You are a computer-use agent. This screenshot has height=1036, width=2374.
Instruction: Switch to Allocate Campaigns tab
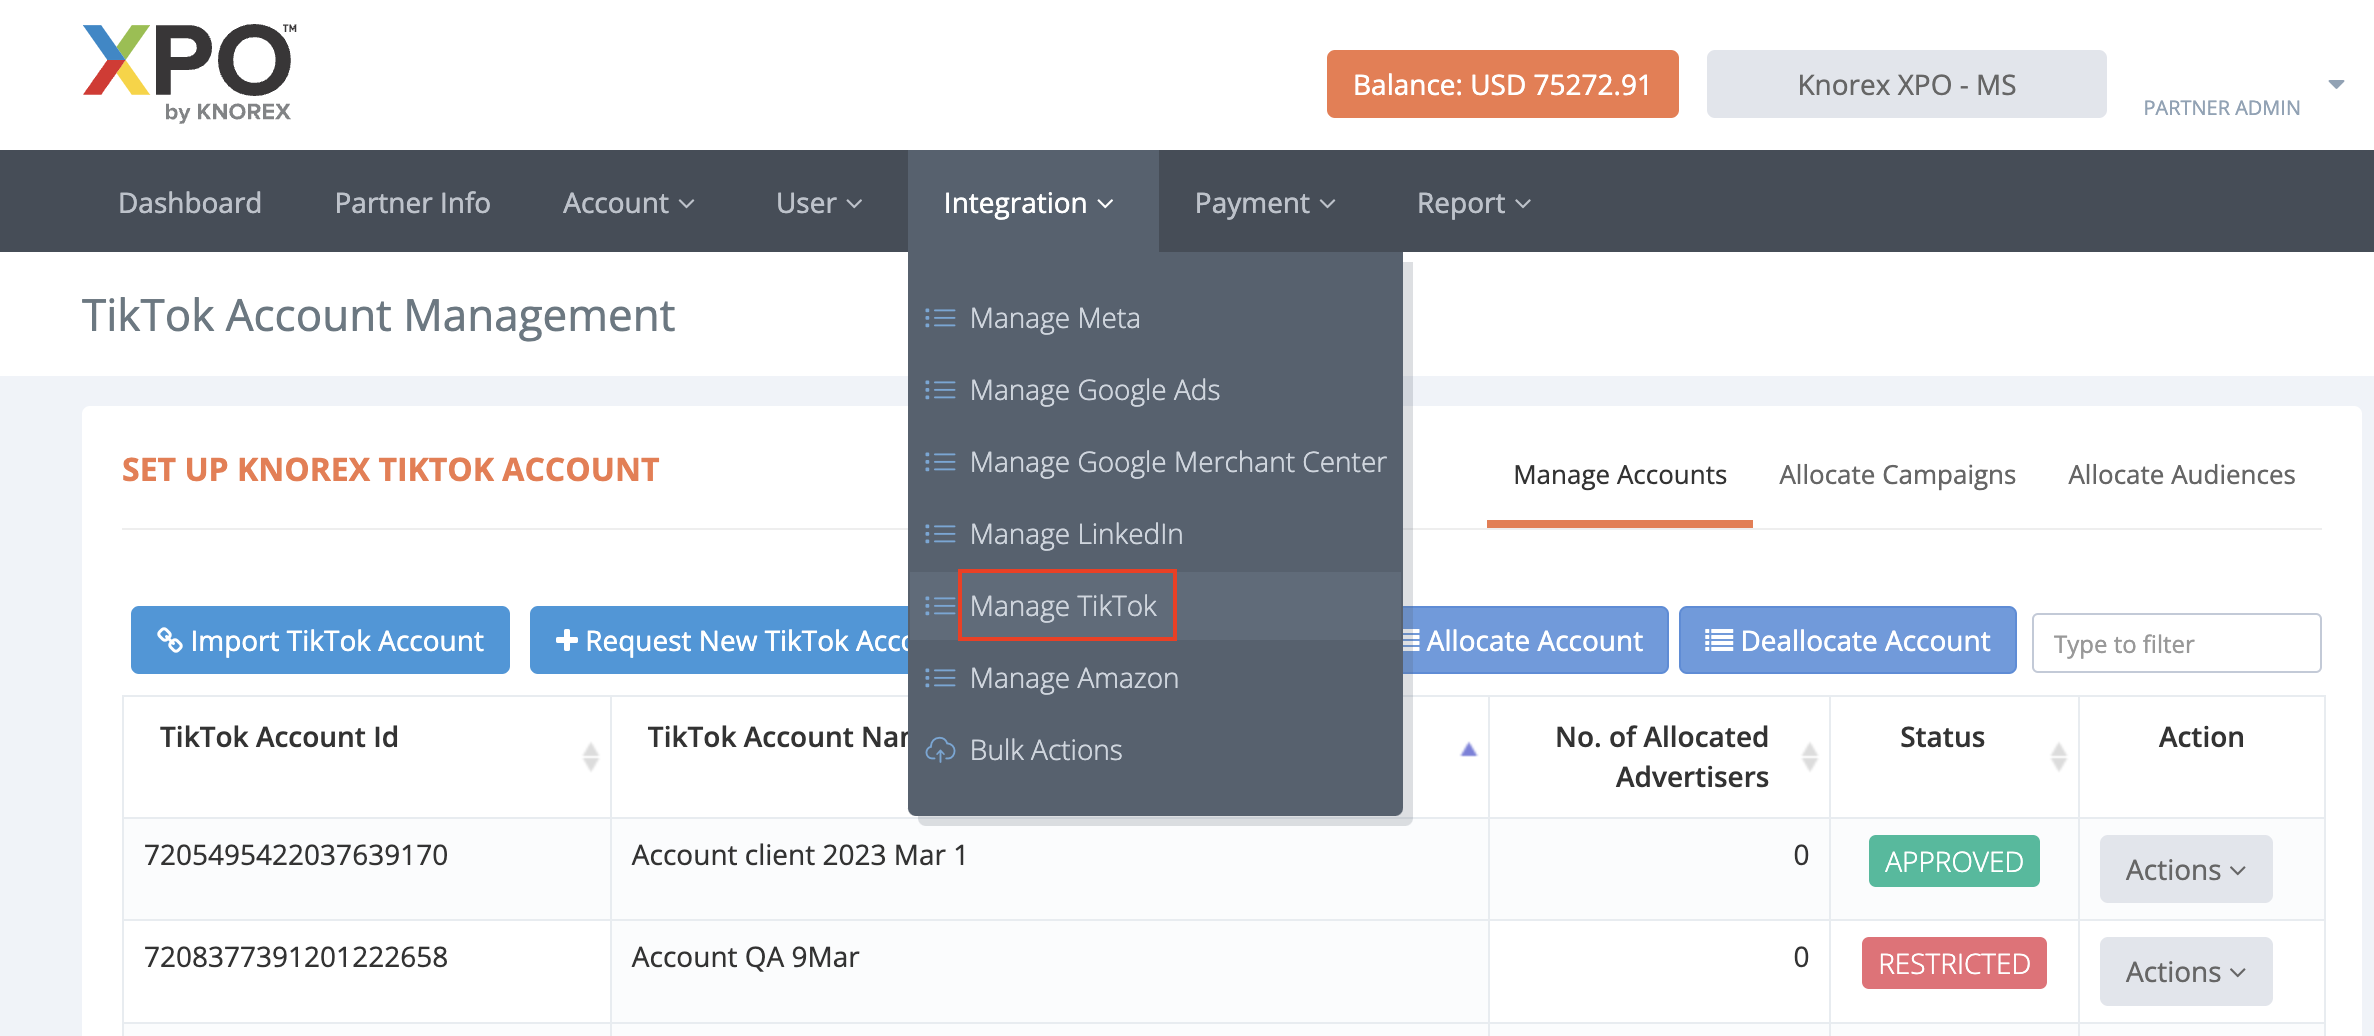[x=1897, y=475]
